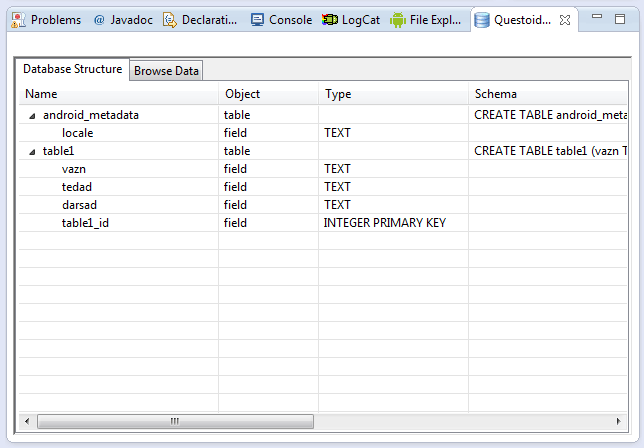Click the Type column header
Screen dimensions: 644x448
point(393,94)
